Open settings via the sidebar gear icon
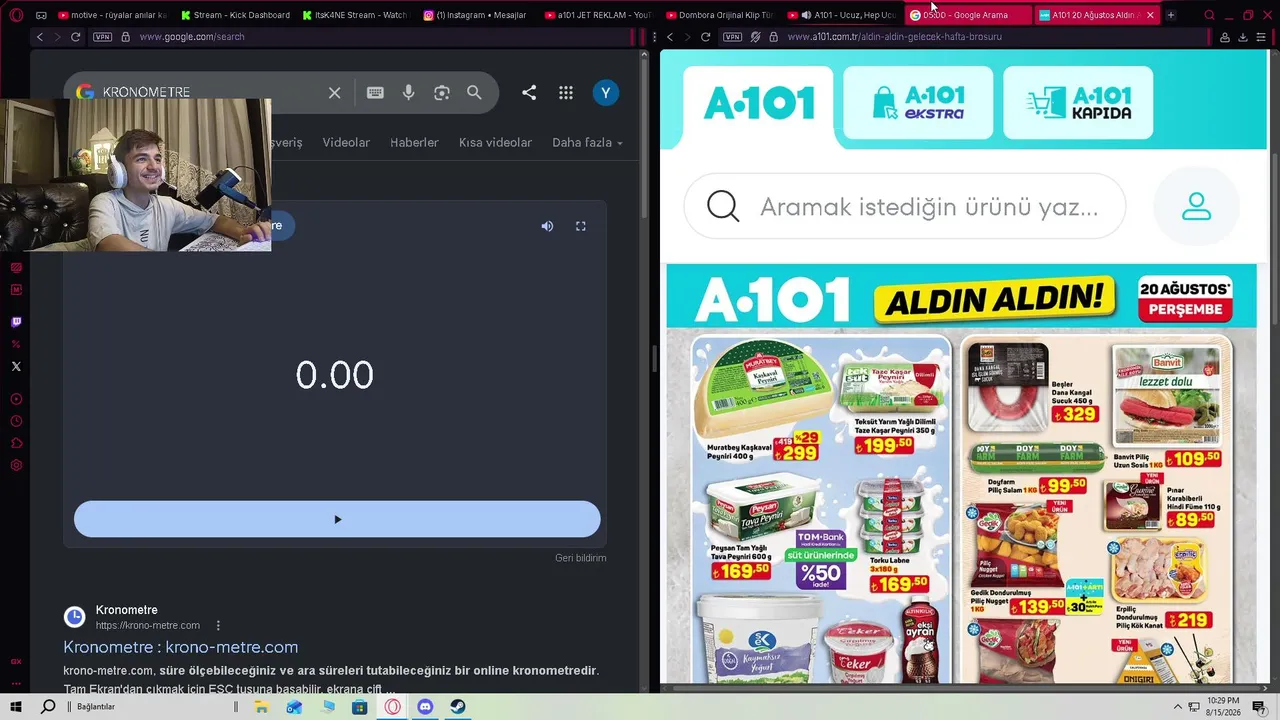 (16, 465)
